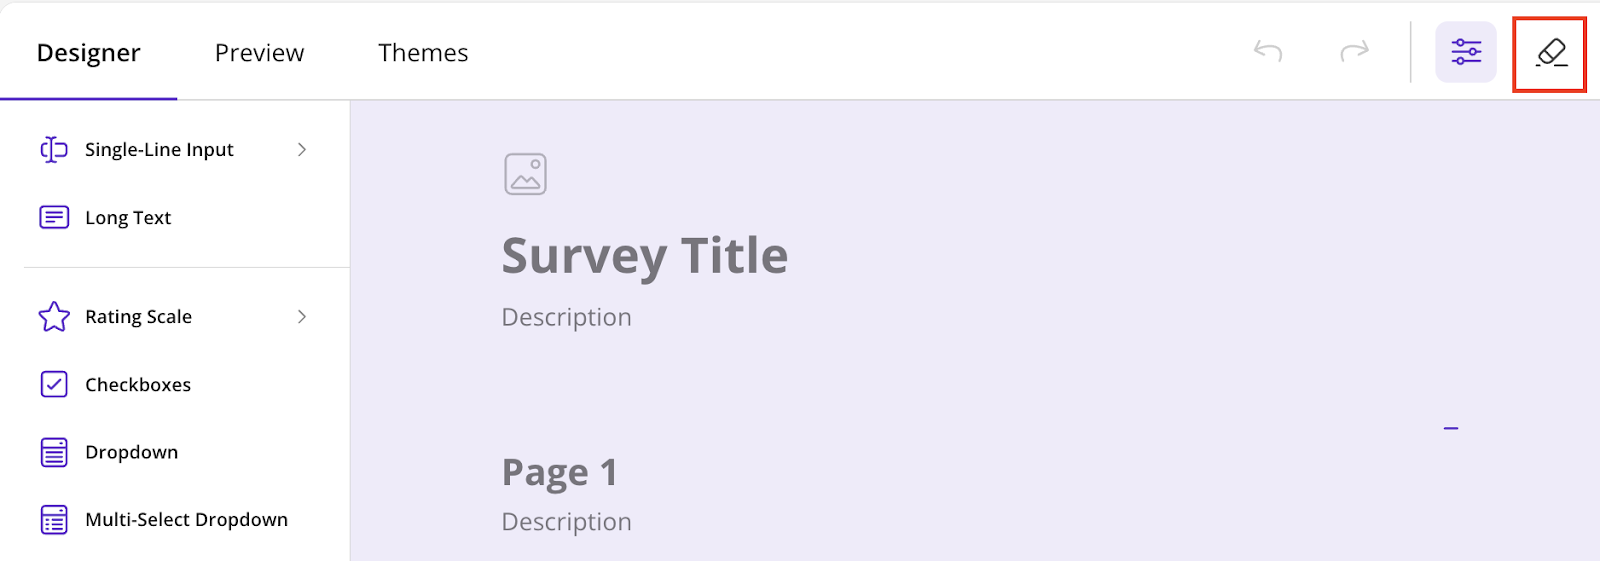Expand Single-Line Input subtypes chevron
The height and width of the screenshot is (561, 1600).
(302, 150)
